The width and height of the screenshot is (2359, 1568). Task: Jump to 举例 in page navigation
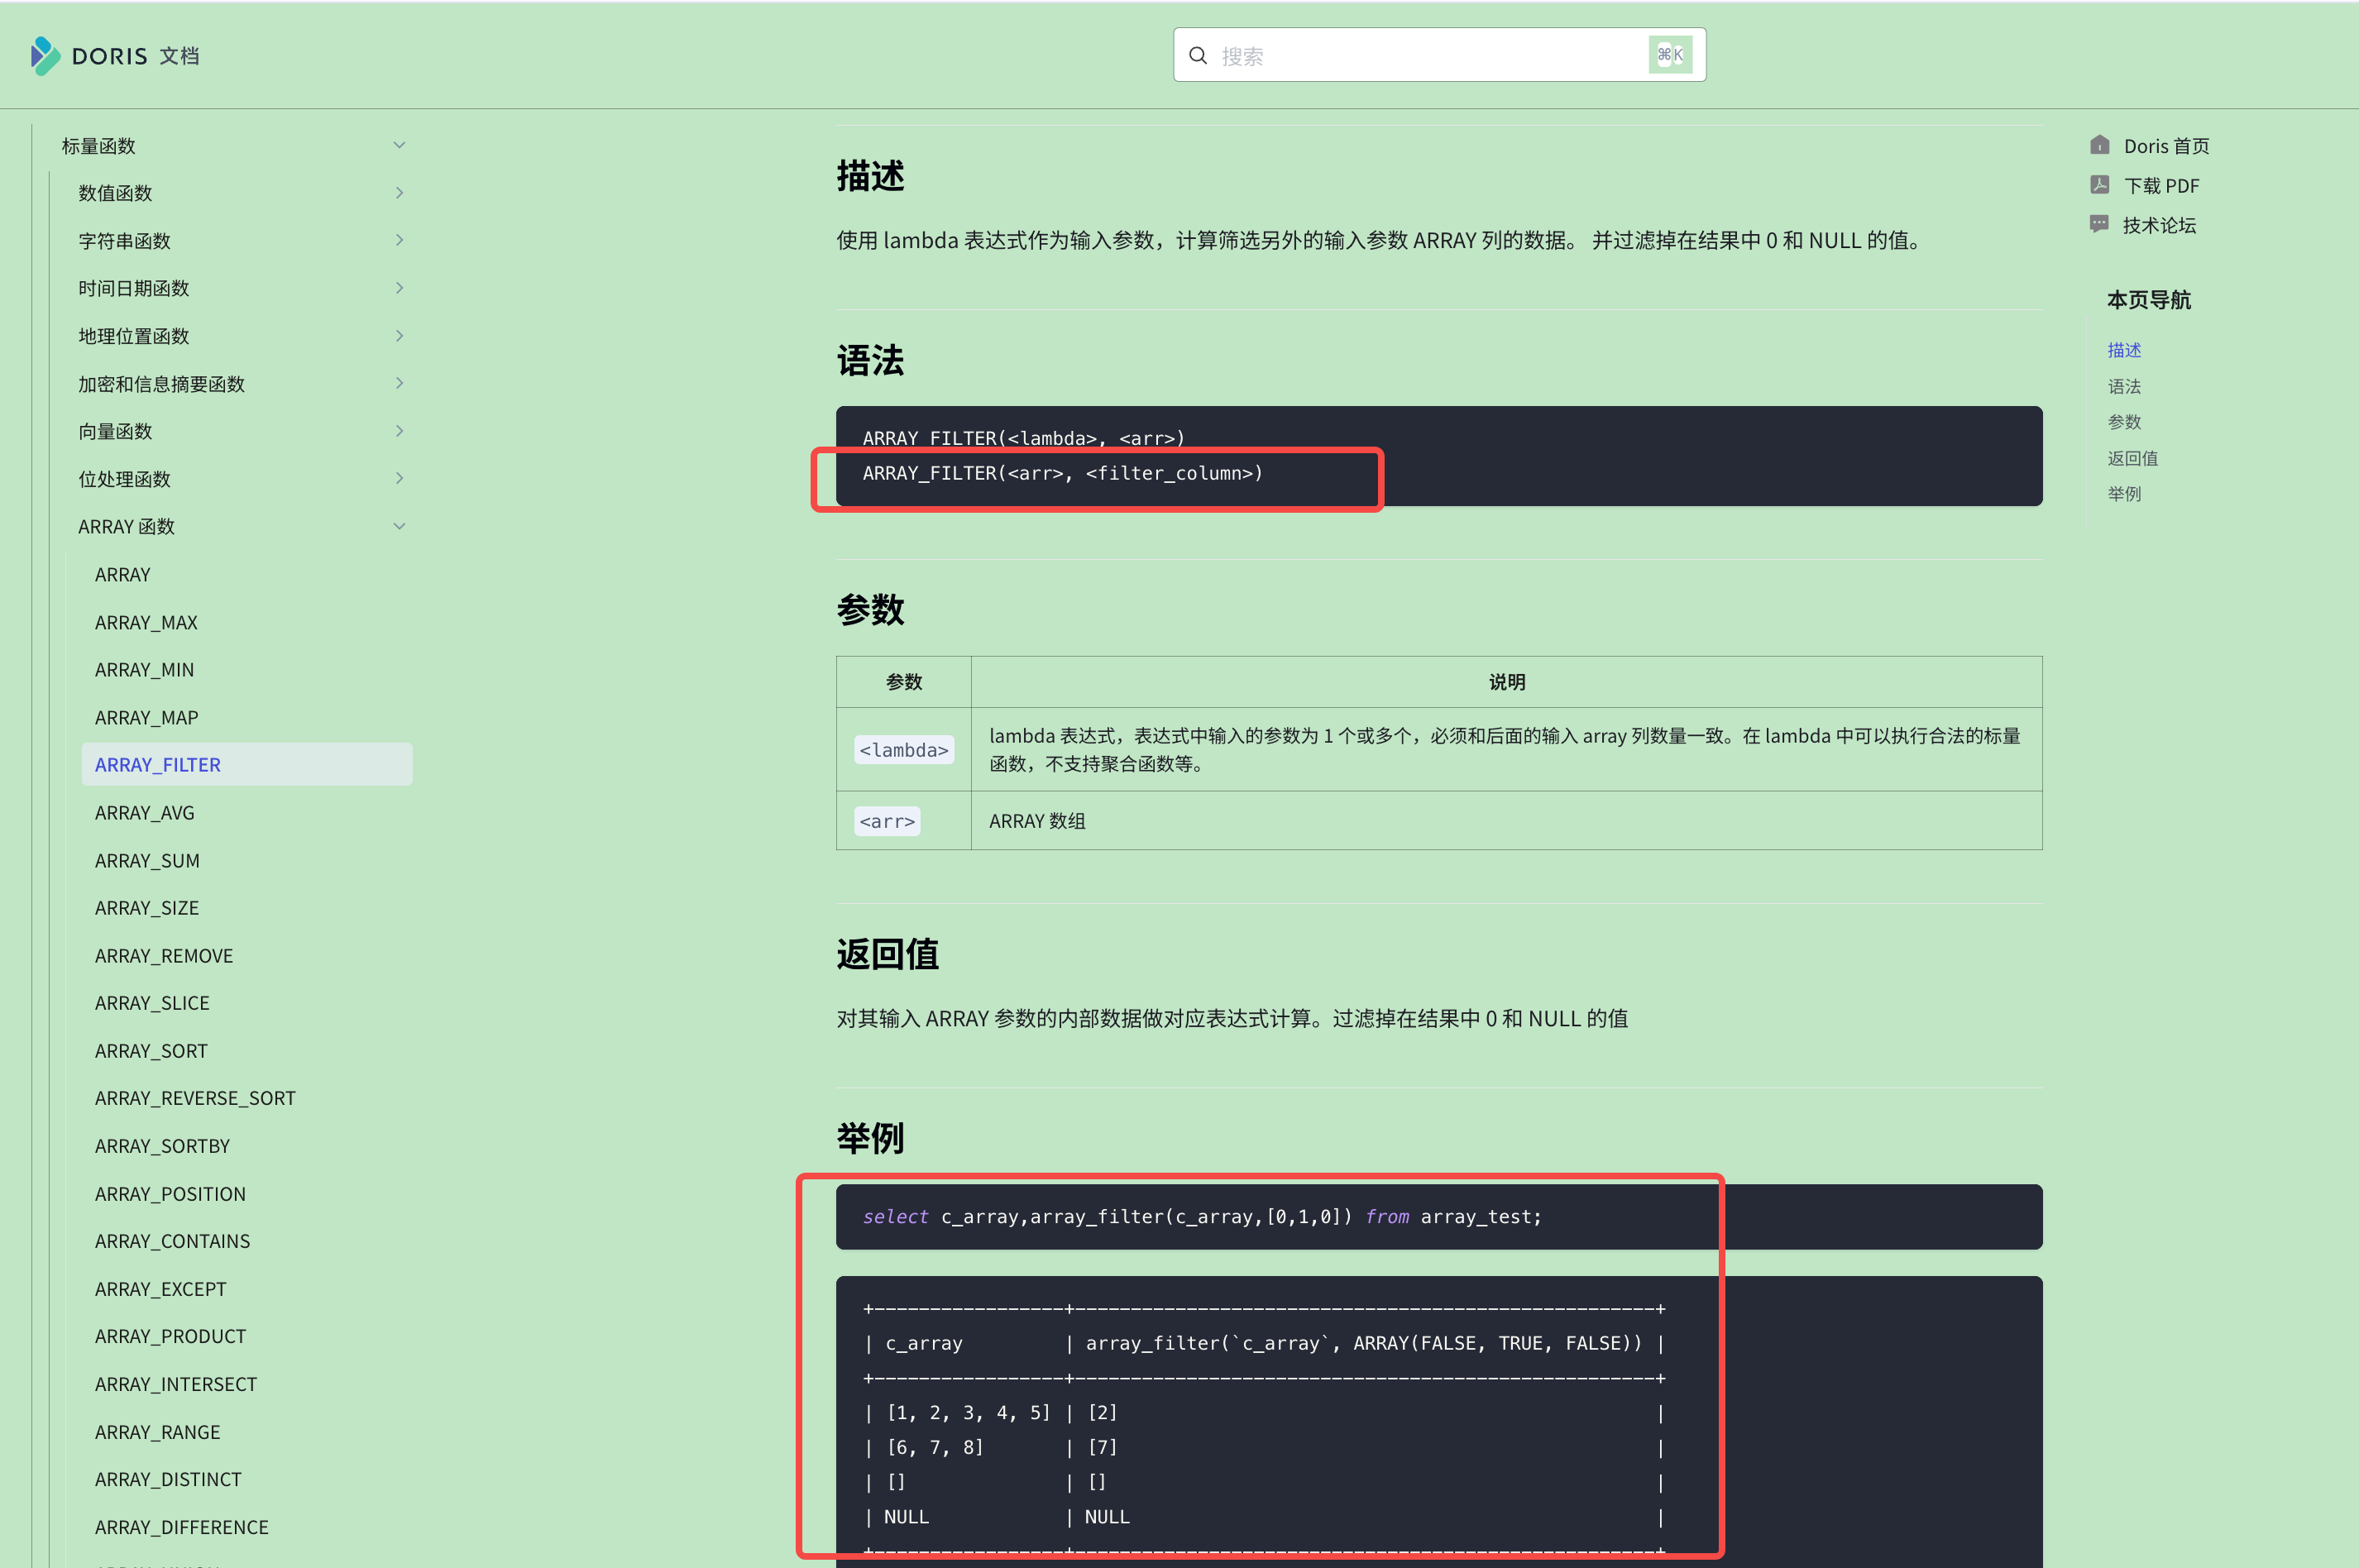coord(2124,493)
